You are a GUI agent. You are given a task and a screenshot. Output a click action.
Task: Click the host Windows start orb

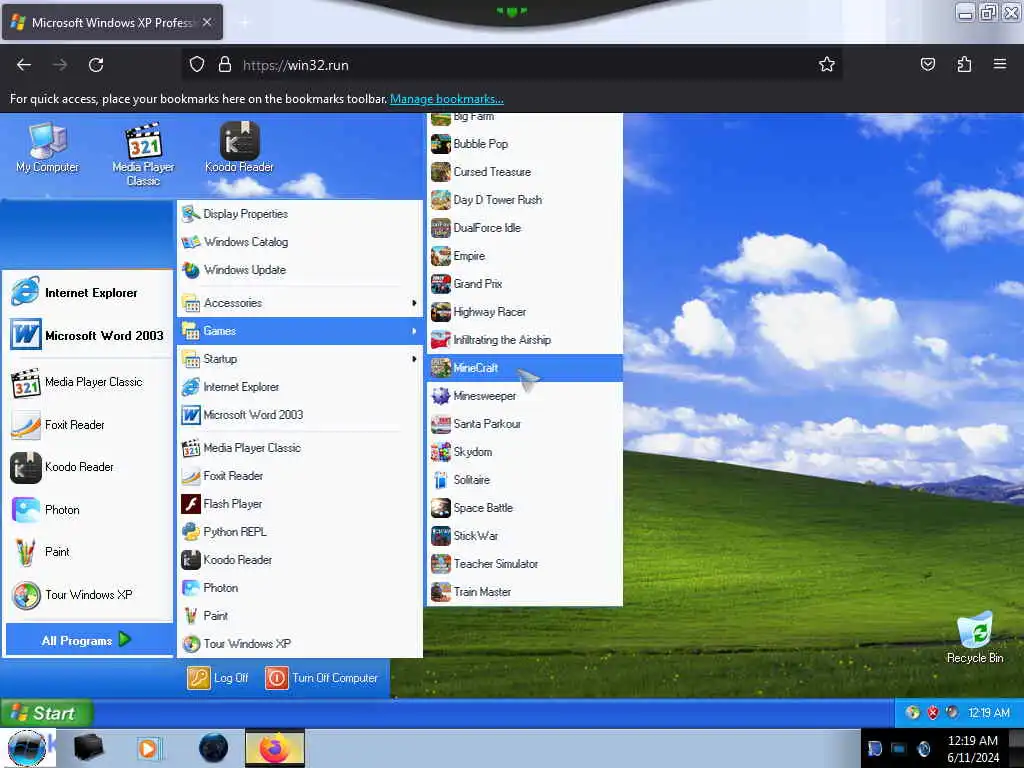click(26, 748)
